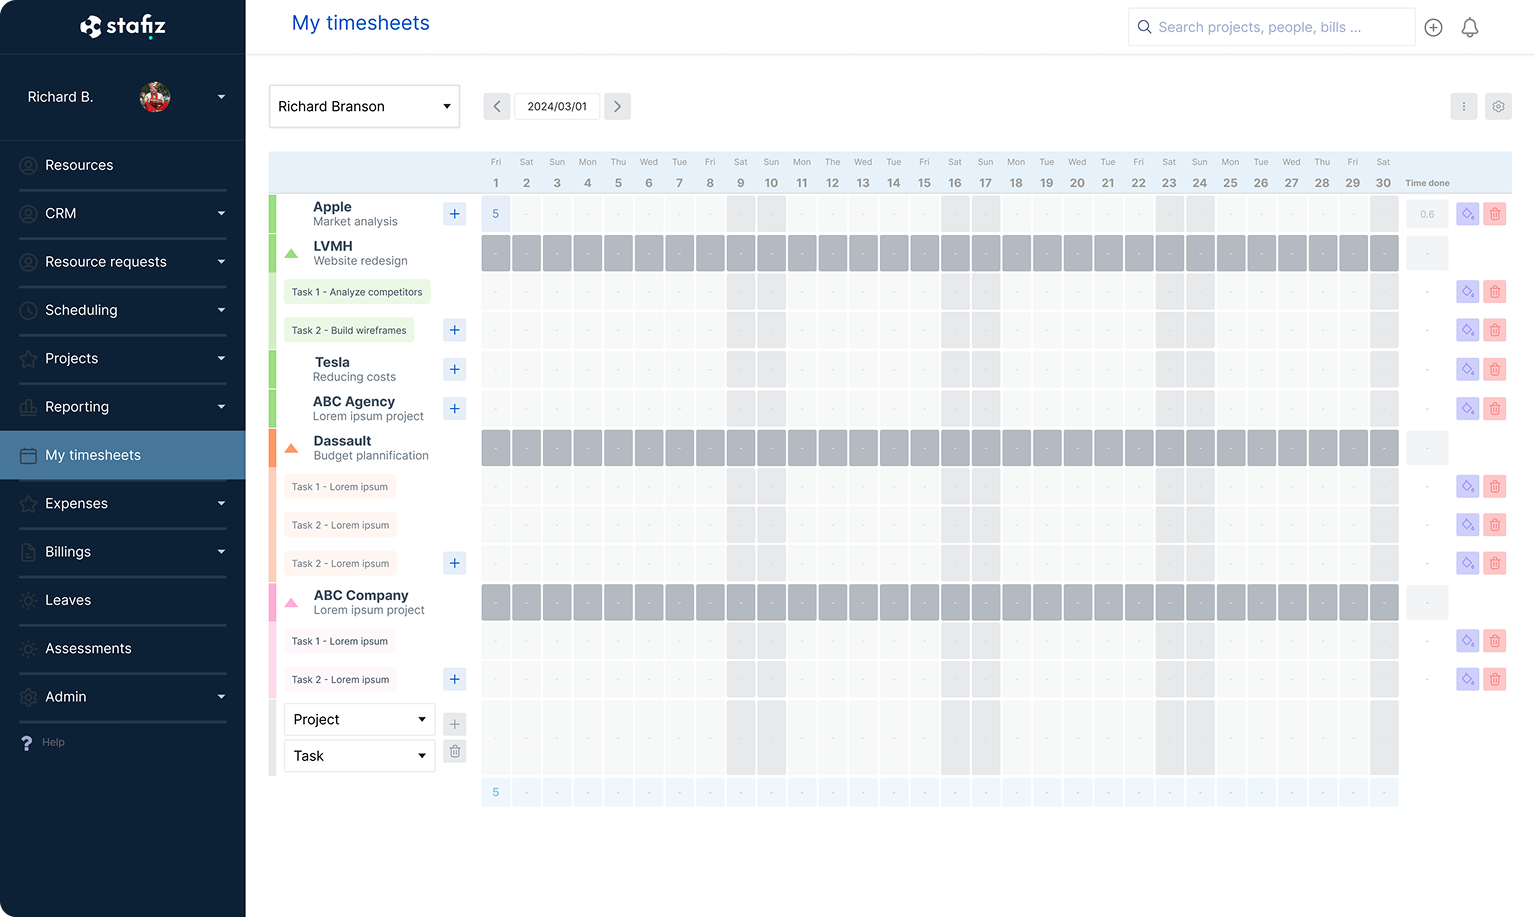Click the Stafiz logo

(x=123, y=26)
